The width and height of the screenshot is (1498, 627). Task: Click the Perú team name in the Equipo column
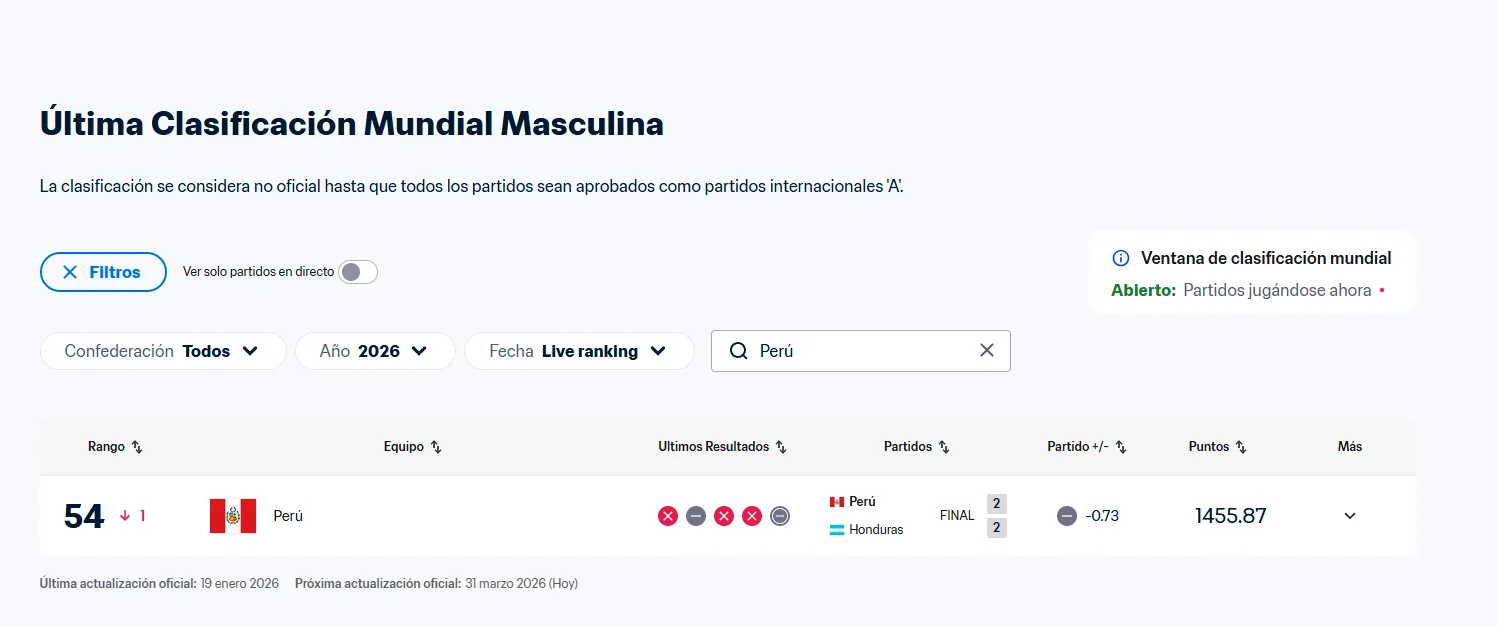click(288, 516)
